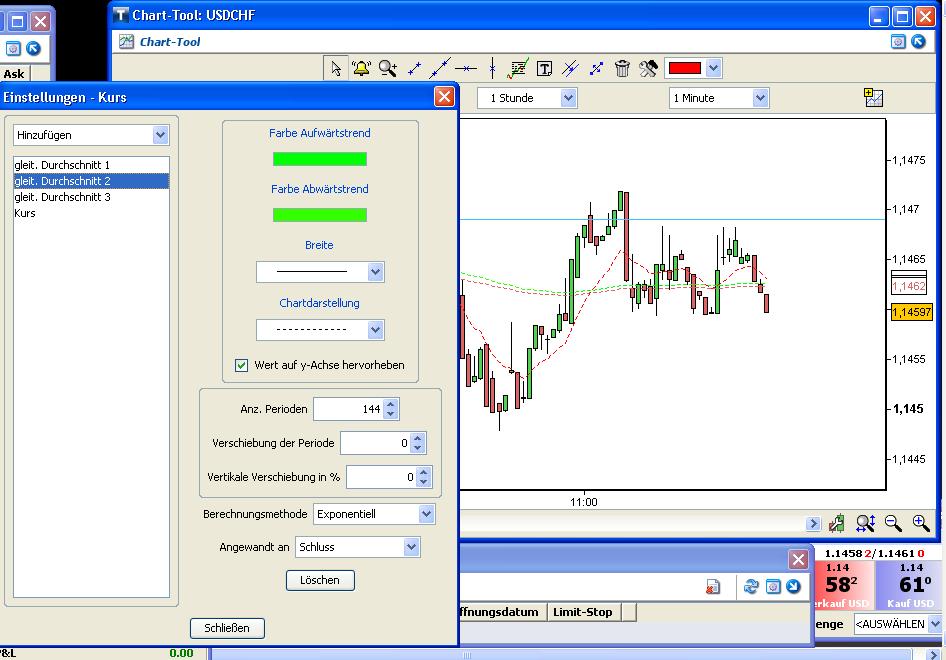
Task: Select the text annotation tool
Action: coord(544,69)
